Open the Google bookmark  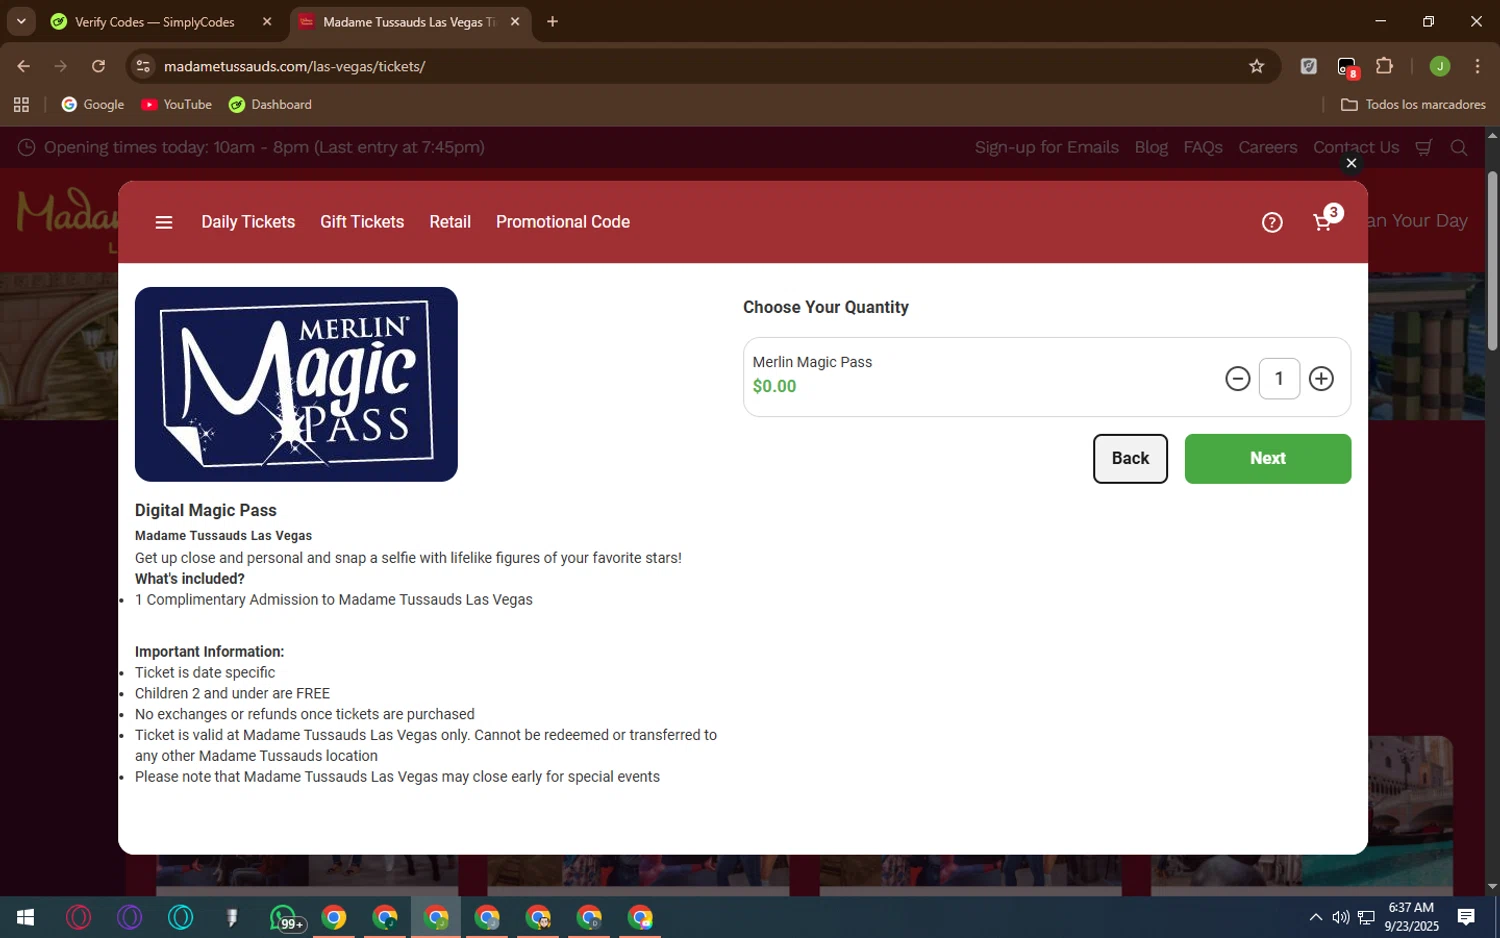(93, 105)
